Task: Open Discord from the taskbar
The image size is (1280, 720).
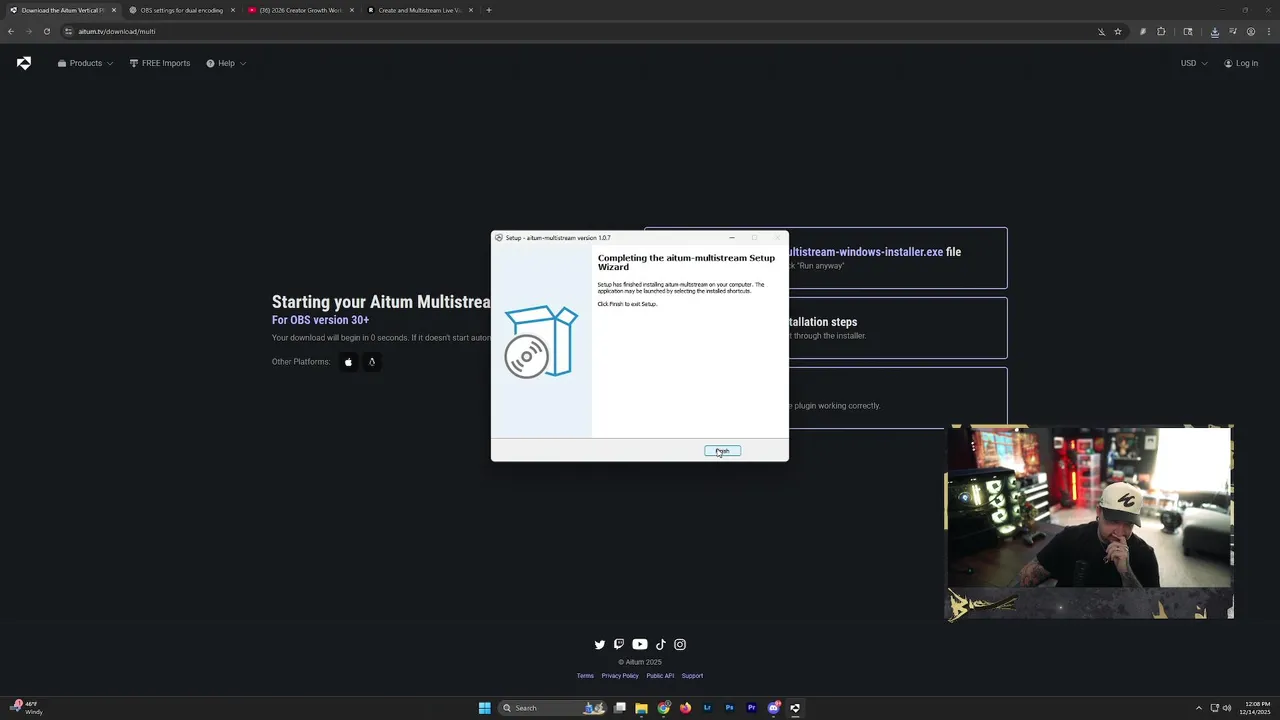Action: [x=773, y=708]
